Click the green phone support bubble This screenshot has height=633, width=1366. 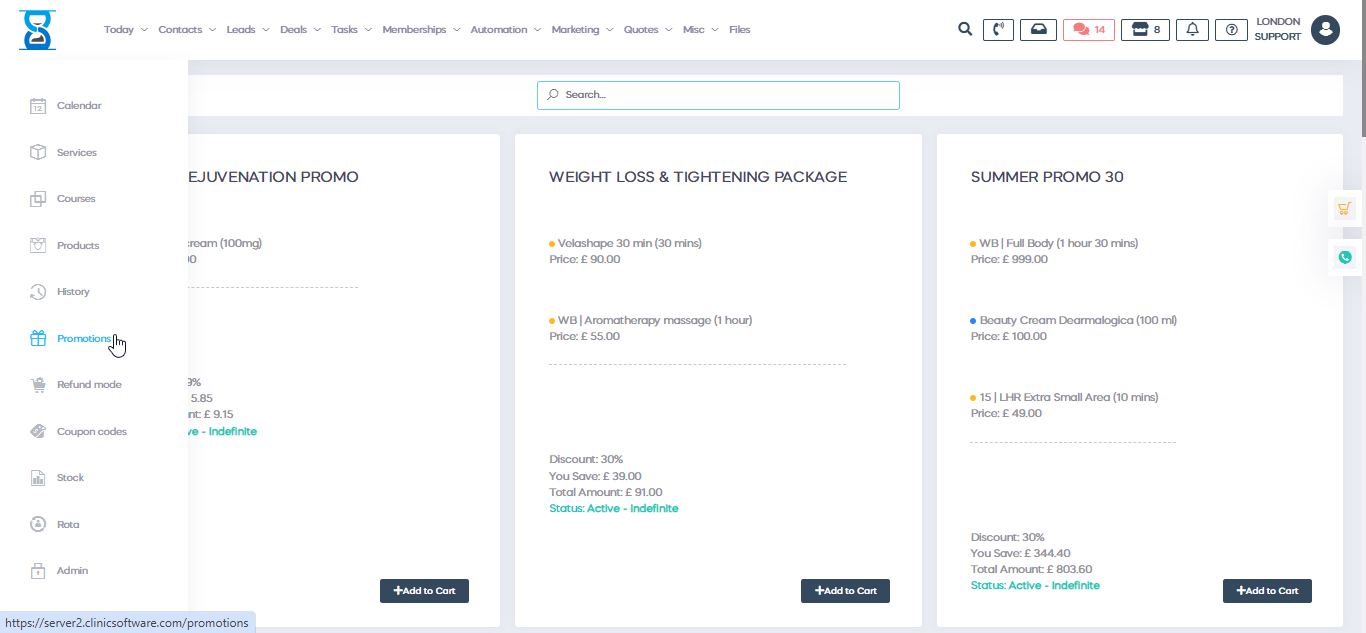tap(1344, 256)
